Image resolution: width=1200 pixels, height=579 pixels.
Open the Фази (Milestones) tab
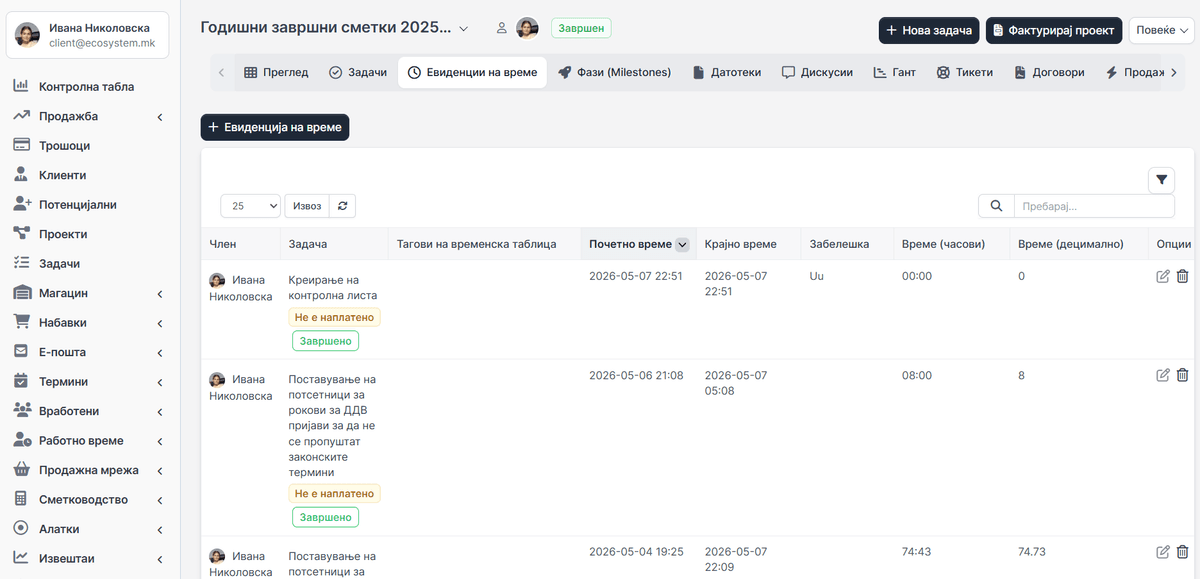click(615, 73)
